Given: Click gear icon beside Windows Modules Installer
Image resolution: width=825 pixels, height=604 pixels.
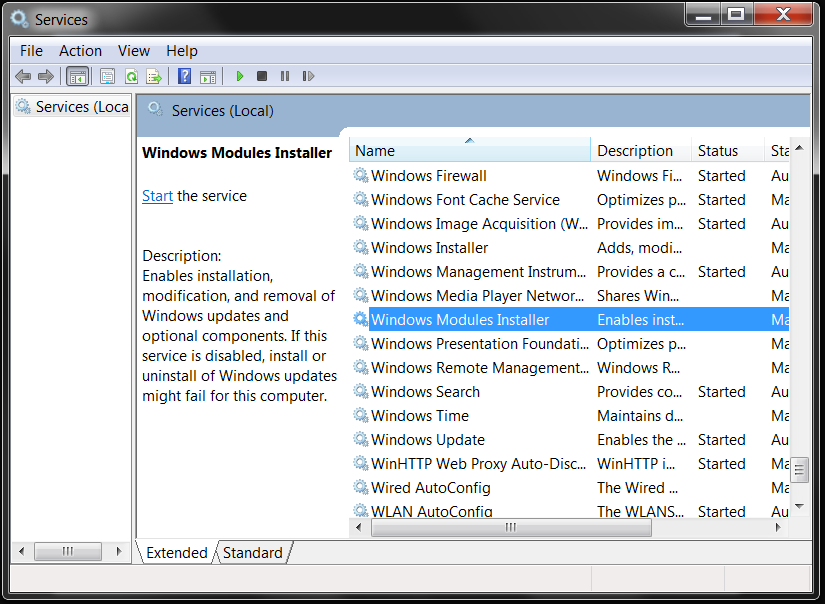Looking at the screenshot, I should 360,319.
